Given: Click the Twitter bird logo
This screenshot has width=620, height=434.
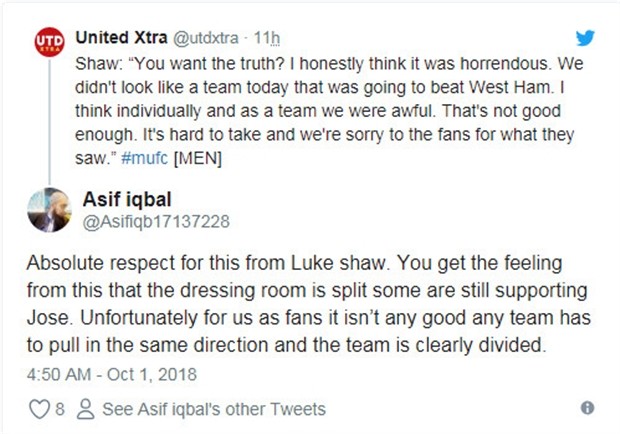Looking at the screenshot, I should (585, 38).
